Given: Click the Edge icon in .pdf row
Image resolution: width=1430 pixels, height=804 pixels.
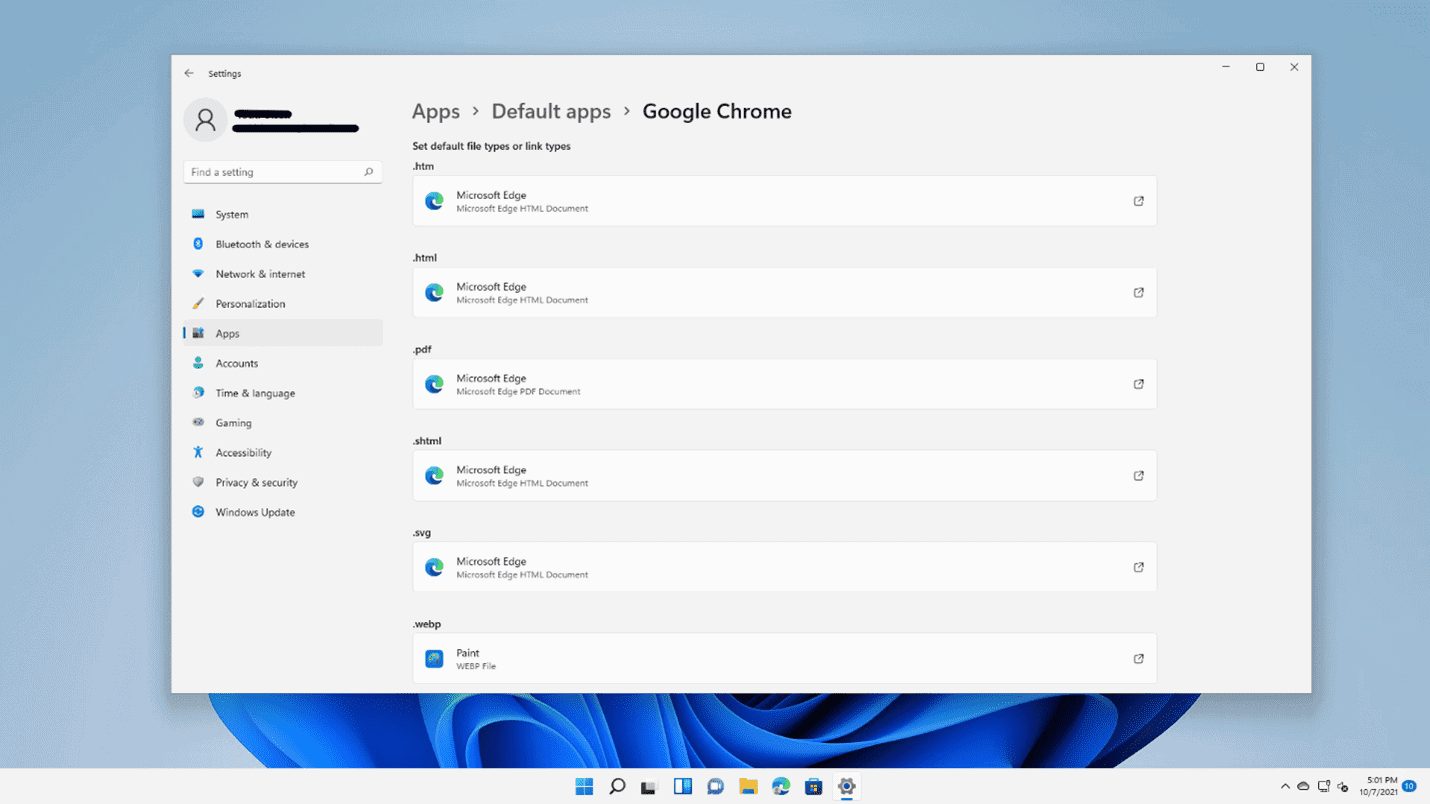Looking at the screenshot, I should point(434,384).
